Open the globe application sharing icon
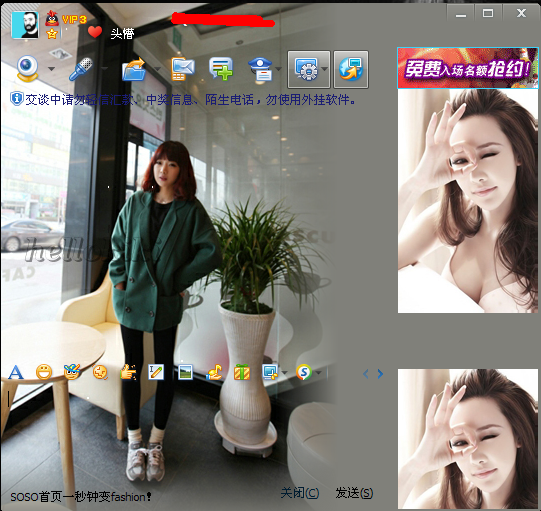 pos(351,69)
